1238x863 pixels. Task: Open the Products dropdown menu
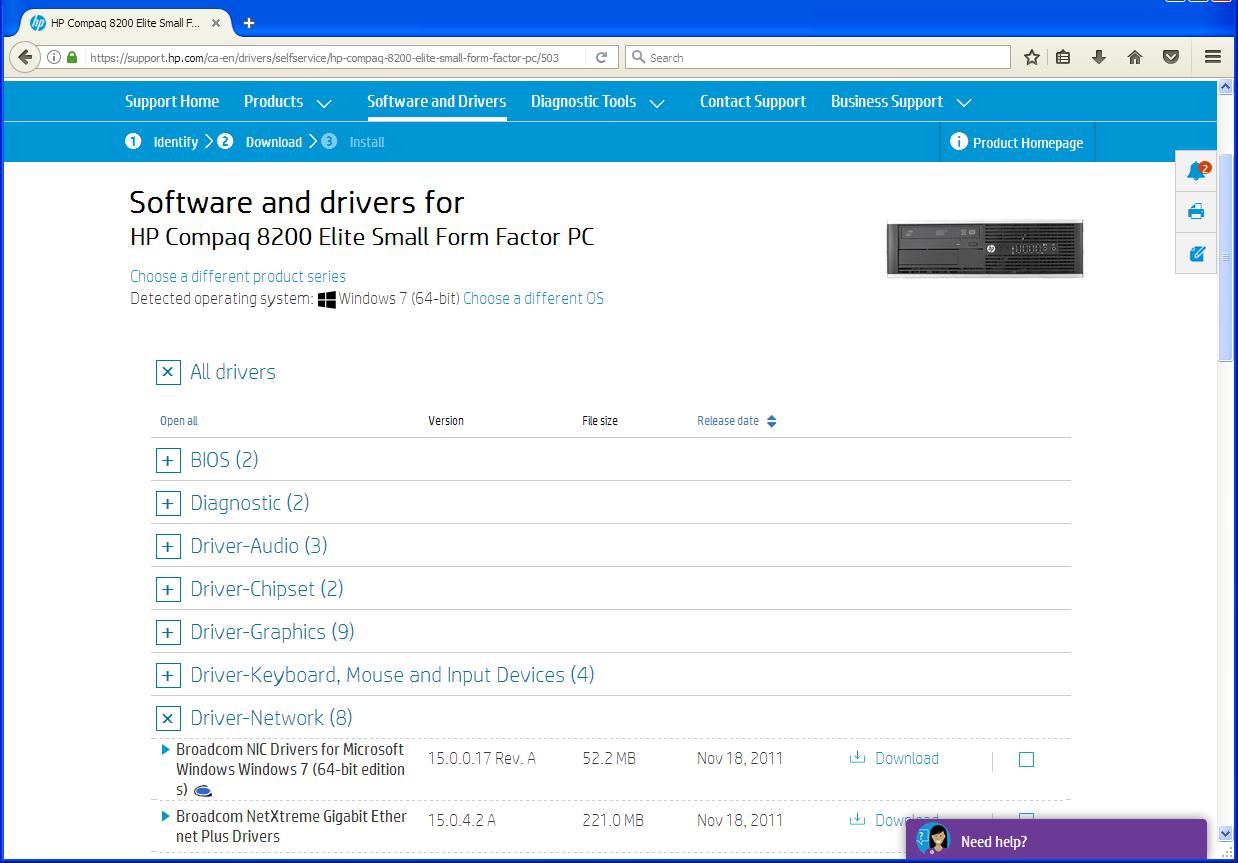click(x=287, y=101)
